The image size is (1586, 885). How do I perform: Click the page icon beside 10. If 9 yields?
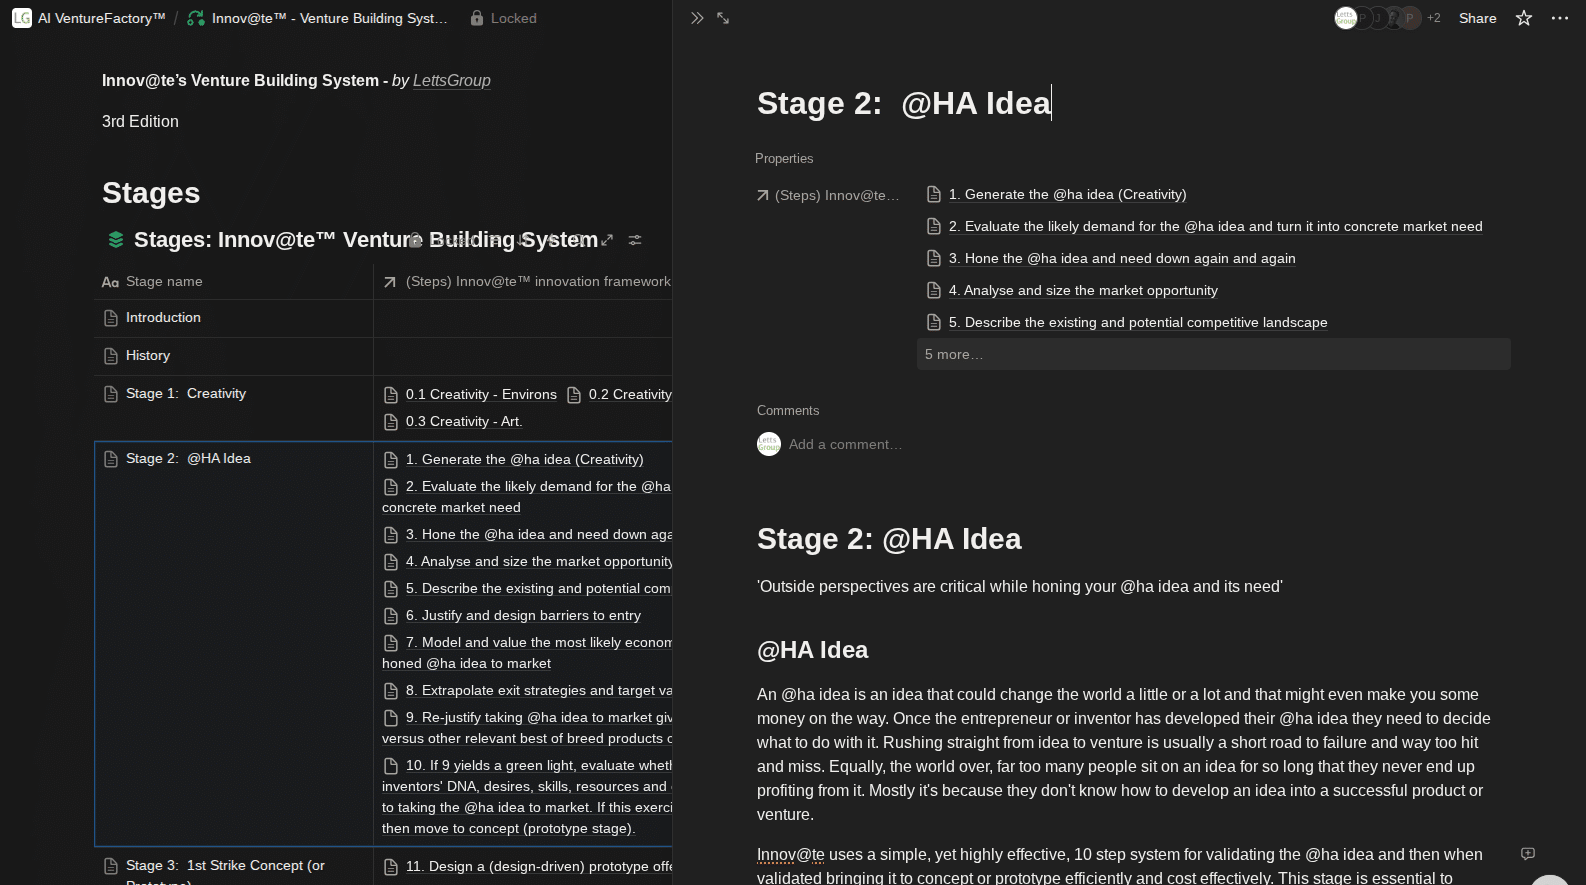click(391, 766)
